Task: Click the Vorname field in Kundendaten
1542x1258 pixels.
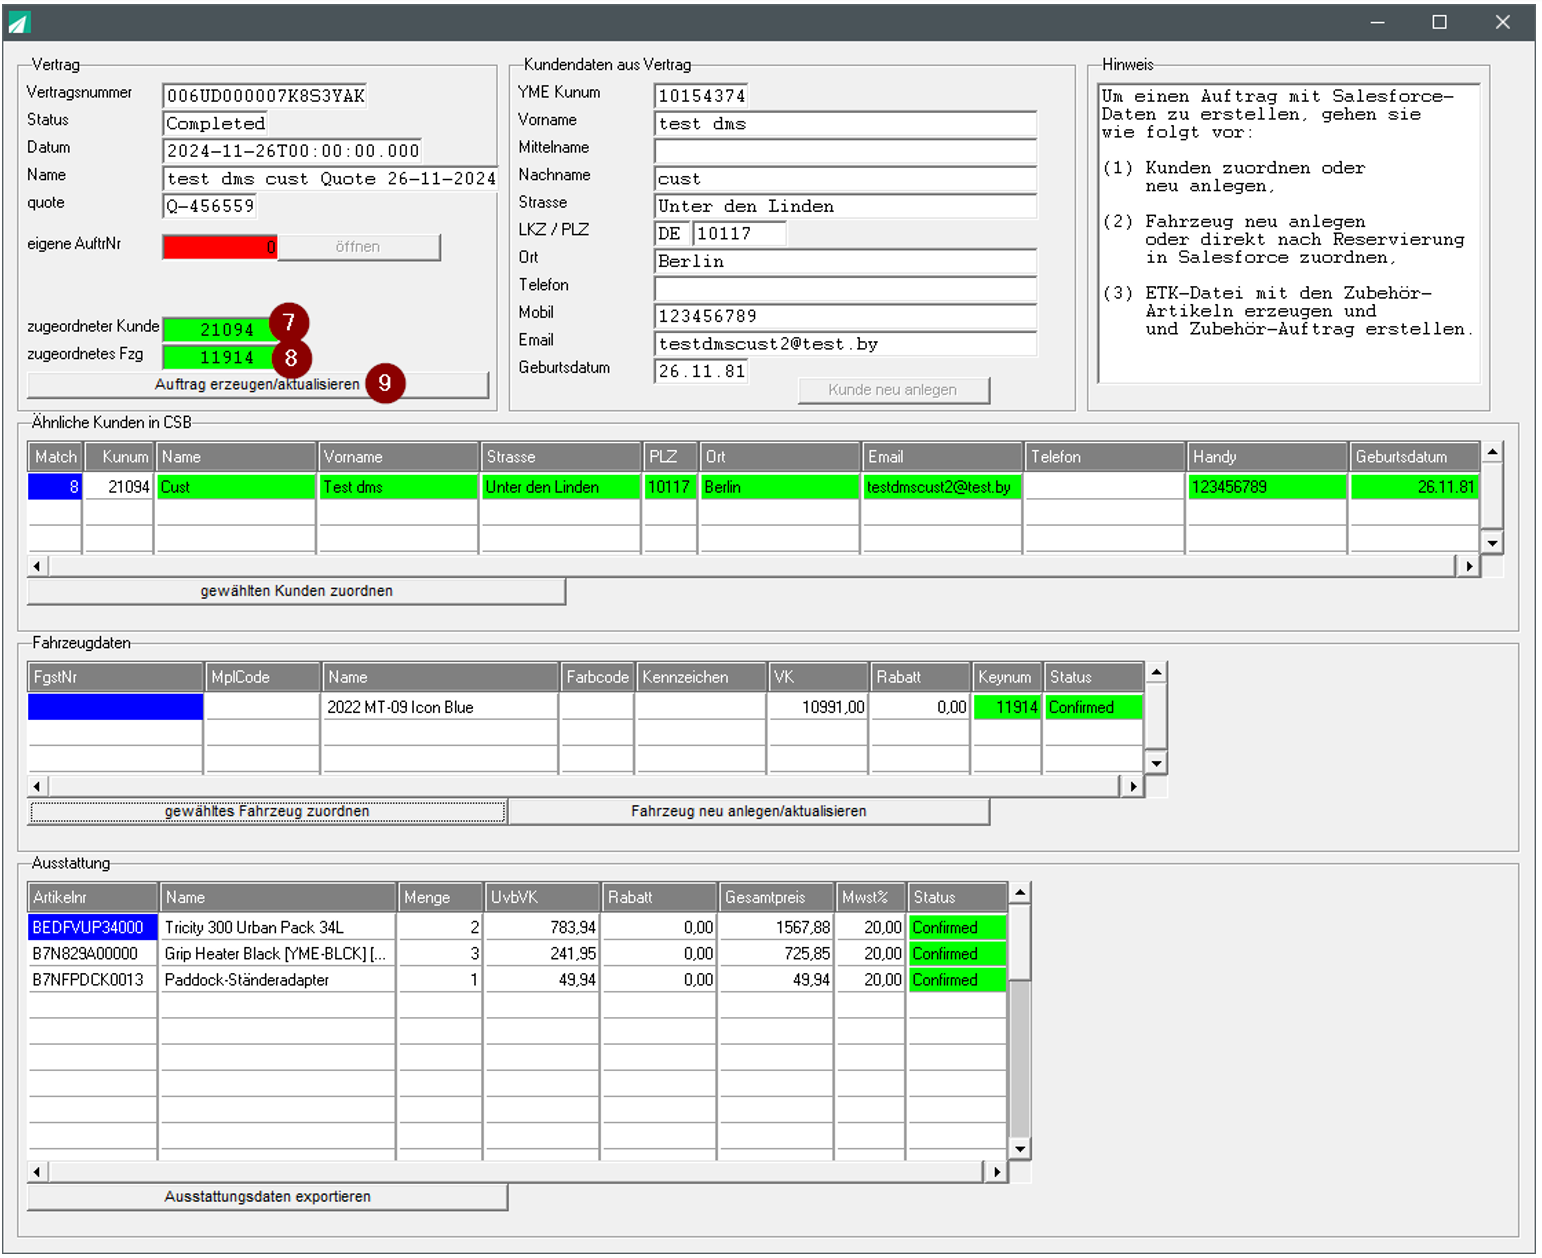Action: point(845,124)
